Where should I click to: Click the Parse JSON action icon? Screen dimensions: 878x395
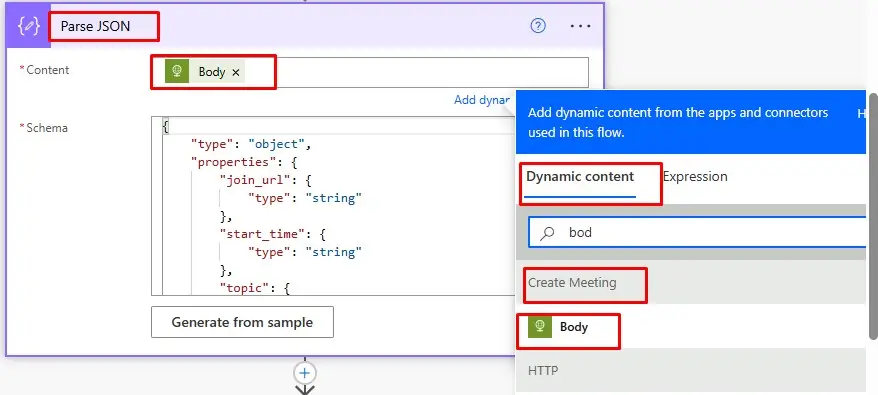click(28, 26)
